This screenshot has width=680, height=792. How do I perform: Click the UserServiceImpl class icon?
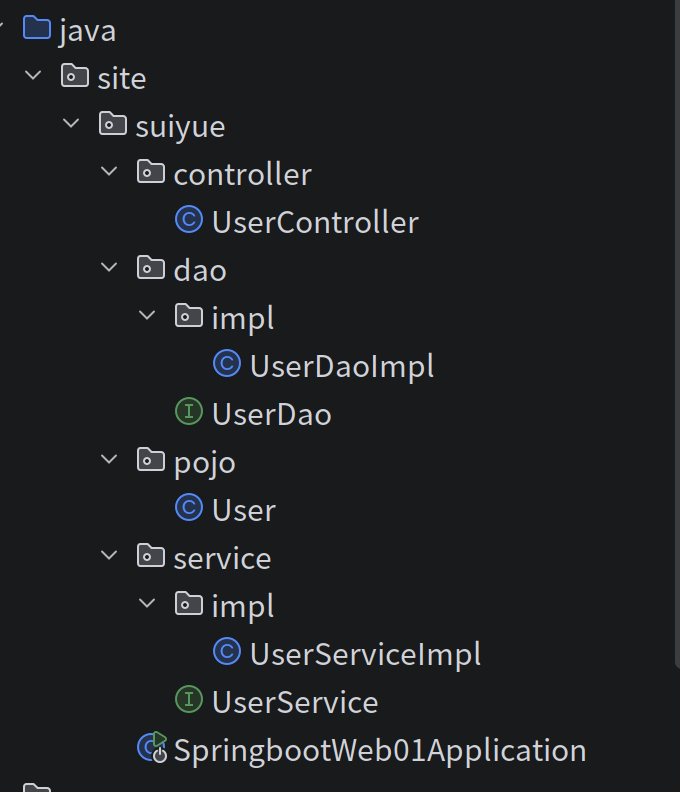point(227,652)
